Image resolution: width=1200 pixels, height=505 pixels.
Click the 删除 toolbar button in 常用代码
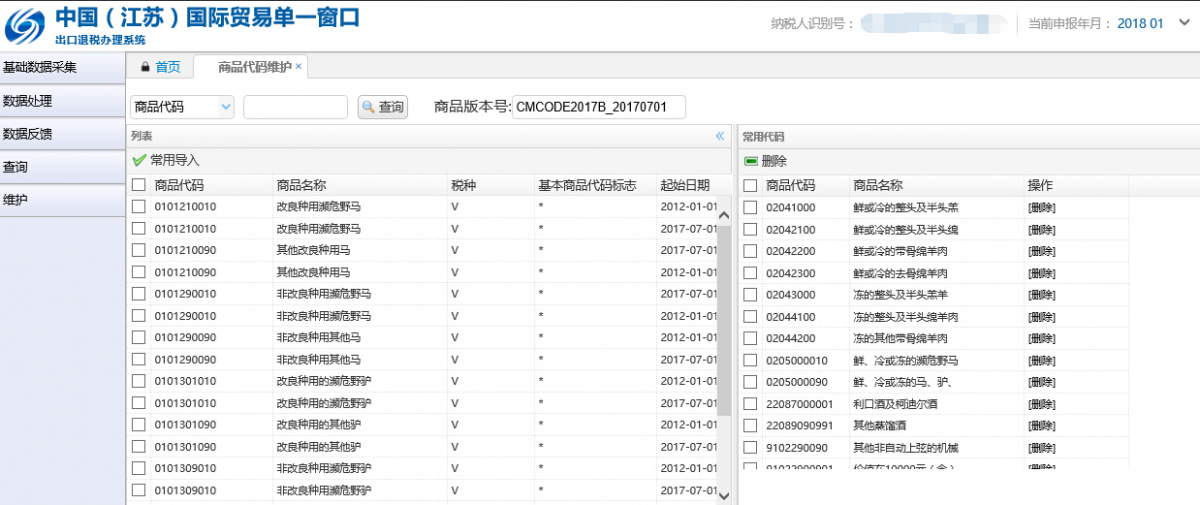765,161
